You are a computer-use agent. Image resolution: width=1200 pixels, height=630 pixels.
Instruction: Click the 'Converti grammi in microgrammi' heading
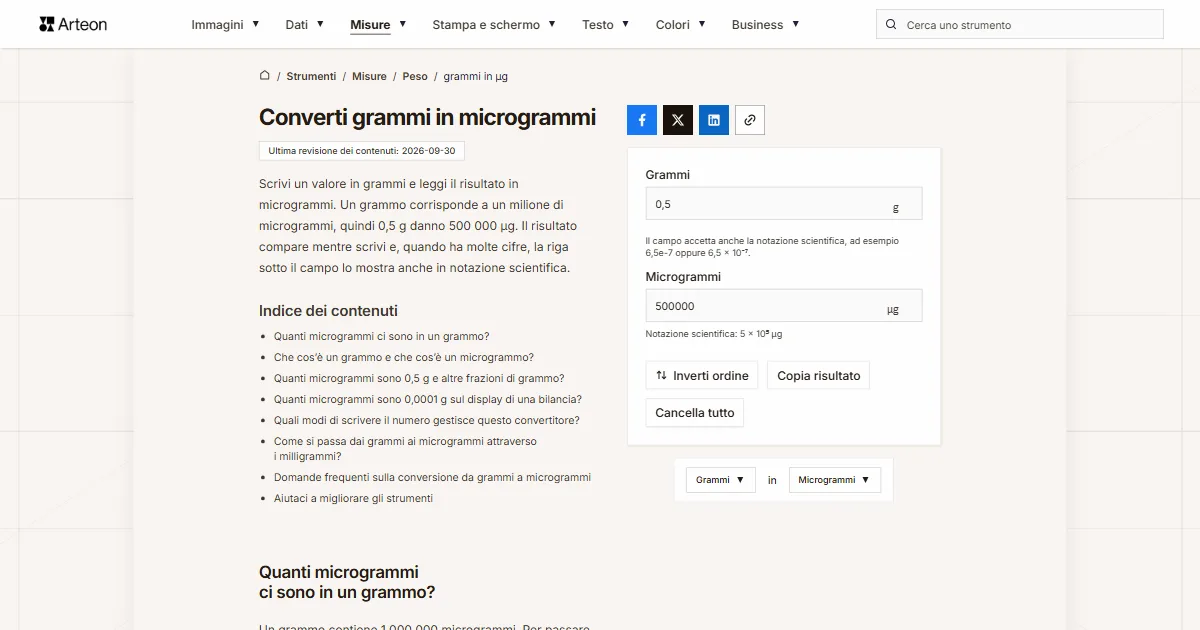[x=427, y=117]
